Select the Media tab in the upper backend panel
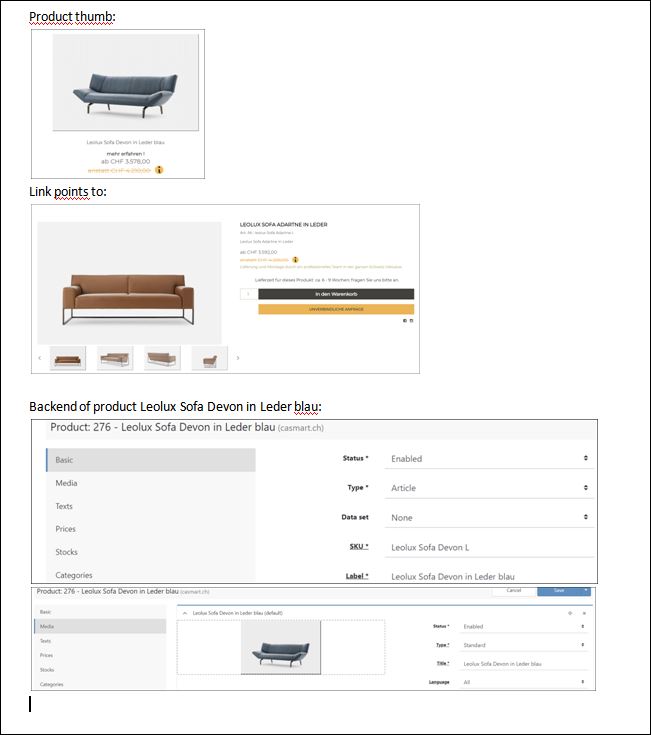This screenshot has height=735, width=651. [151, 483]
